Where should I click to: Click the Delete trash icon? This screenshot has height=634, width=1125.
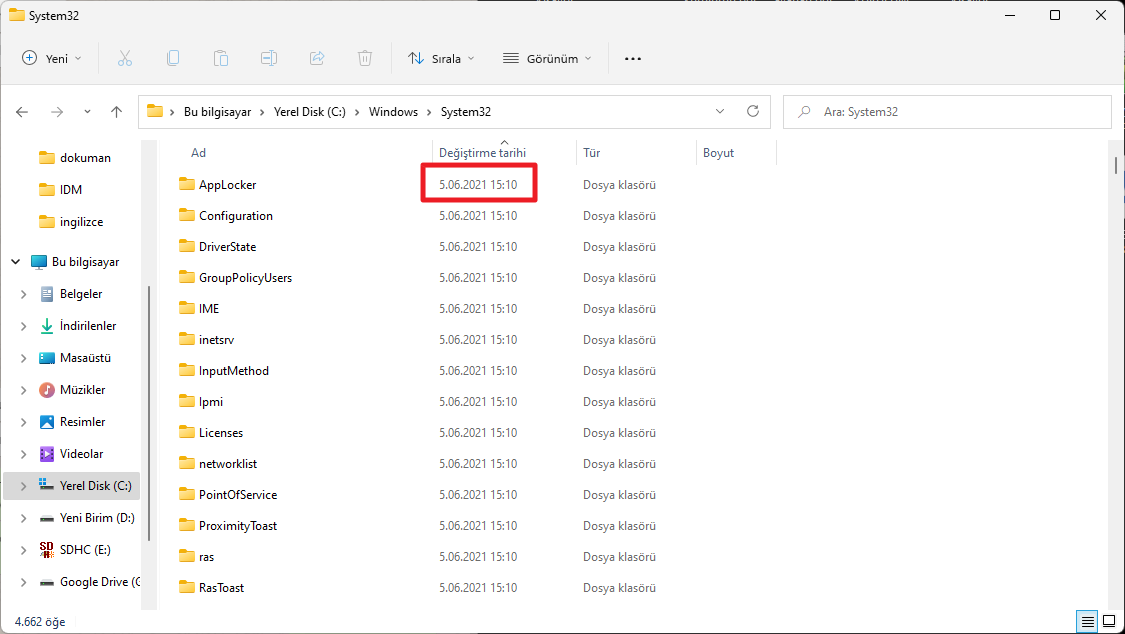(x=365, y=59)
